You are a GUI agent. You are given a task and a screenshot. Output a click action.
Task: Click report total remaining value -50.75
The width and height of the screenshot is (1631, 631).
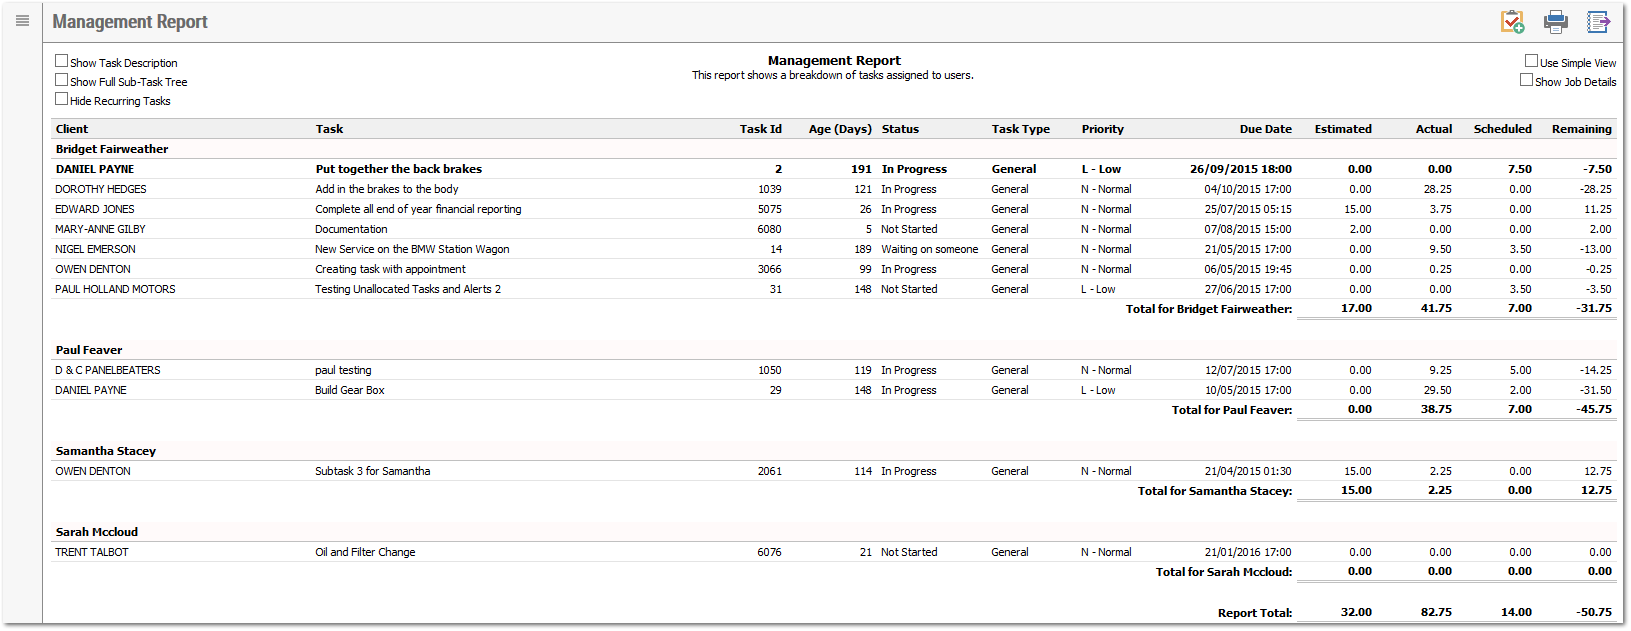tap(1594, 612)
